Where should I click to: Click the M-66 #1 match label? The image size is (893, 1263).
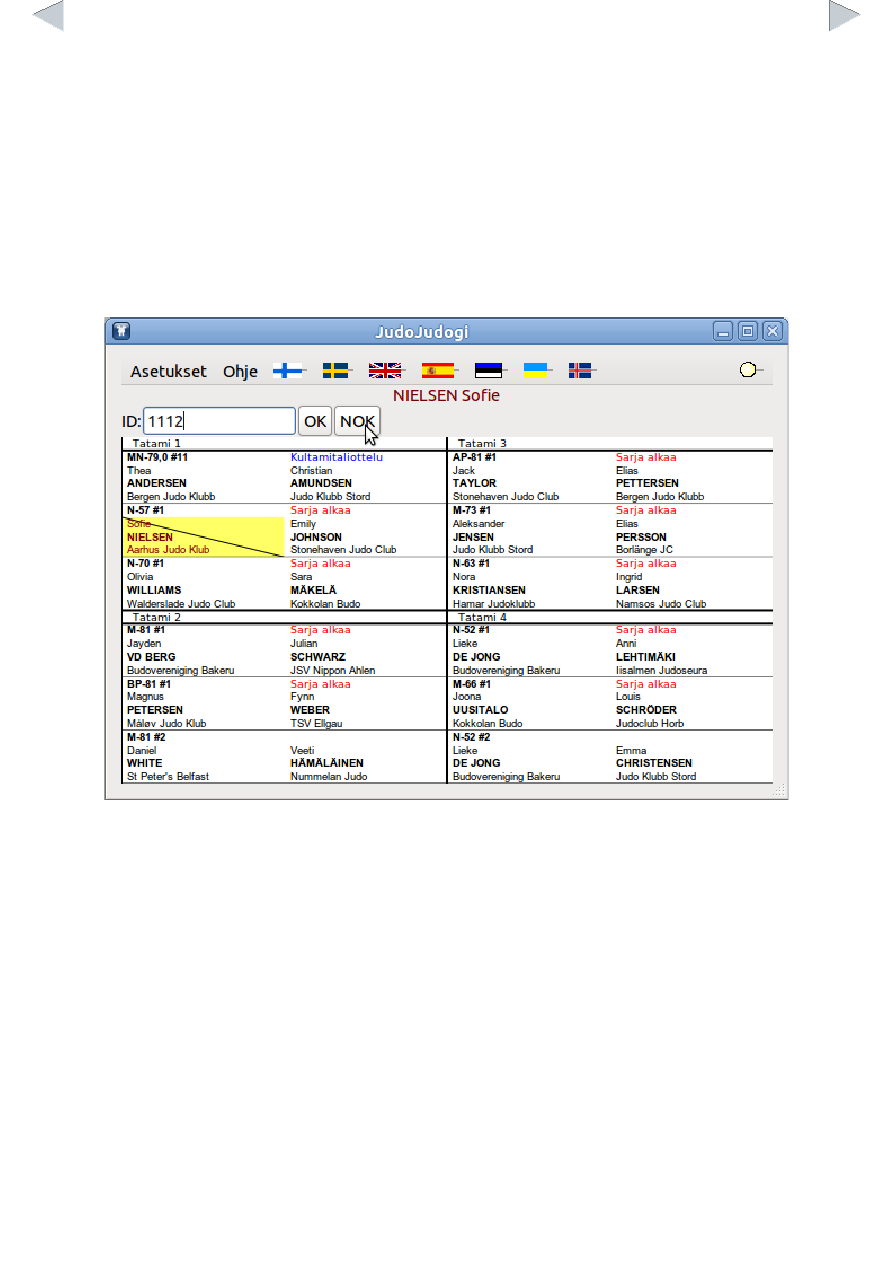point(472,684)
